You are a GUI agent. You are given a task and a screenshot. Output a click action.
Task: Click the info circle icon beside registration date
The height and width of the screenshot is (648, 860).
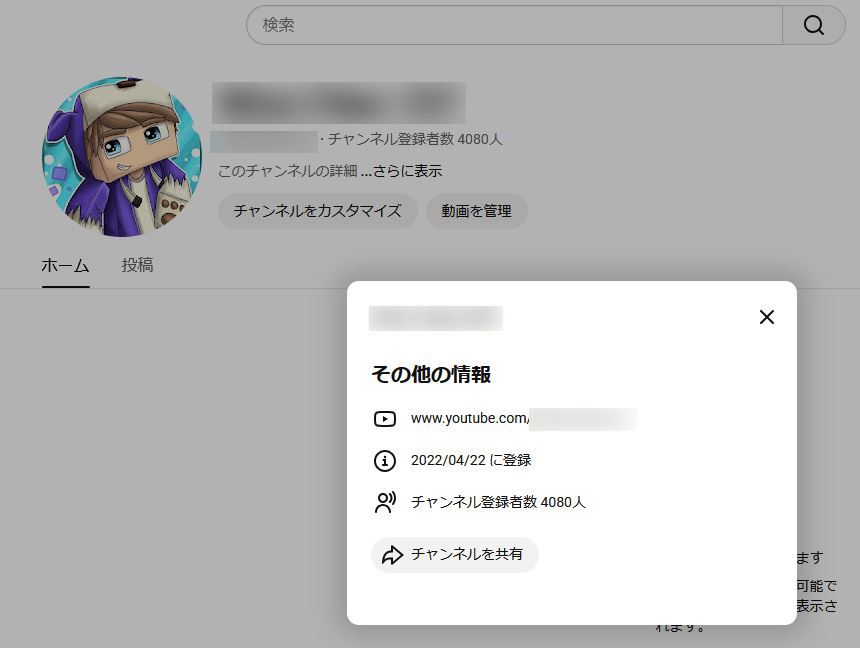point(385,461)
